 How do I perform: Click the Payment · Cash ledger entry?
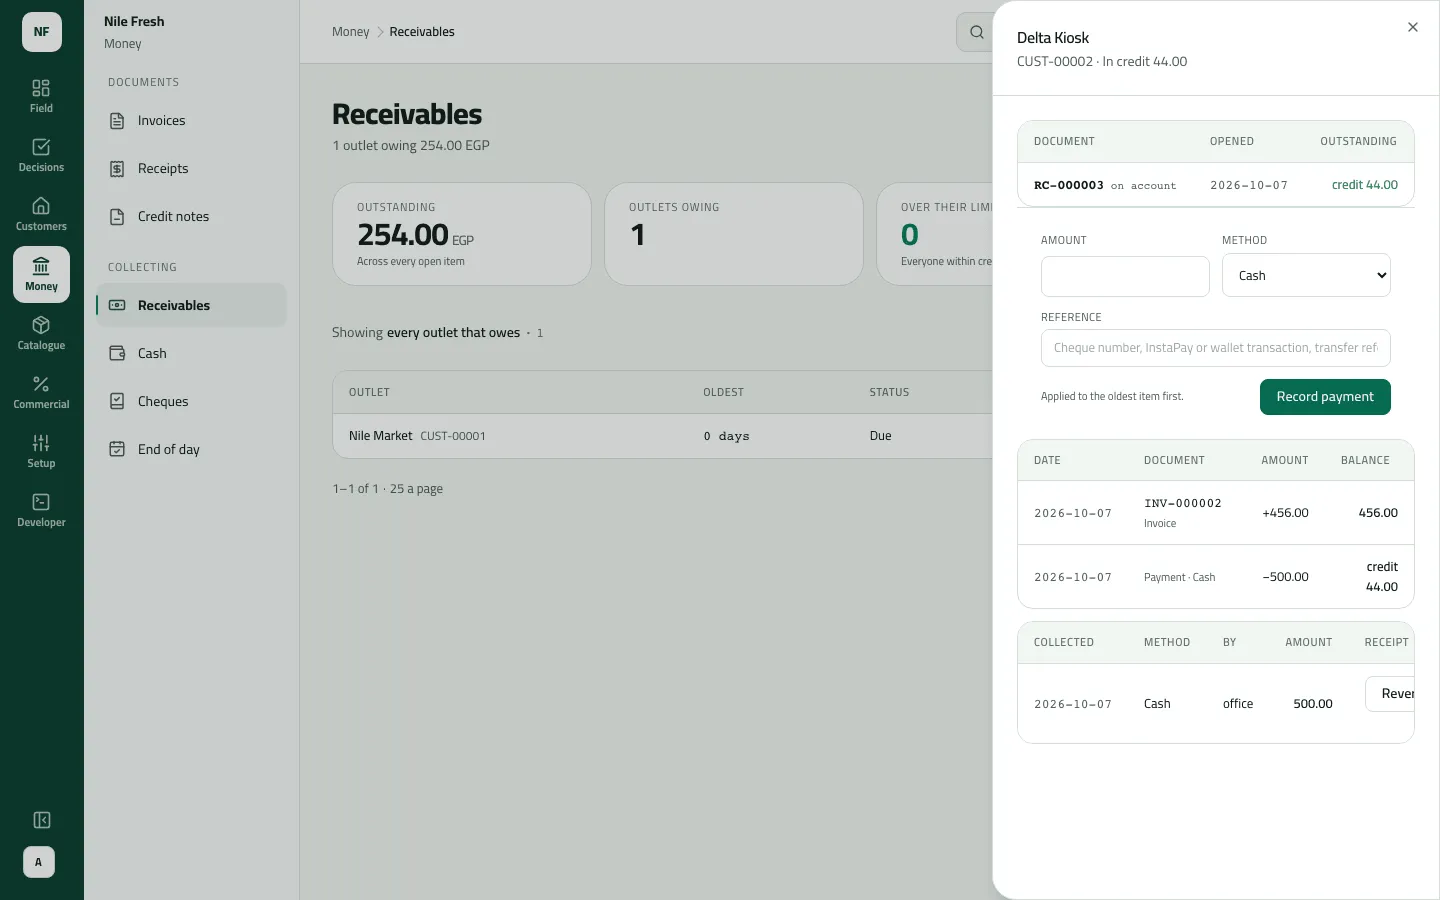(1180, 577)
